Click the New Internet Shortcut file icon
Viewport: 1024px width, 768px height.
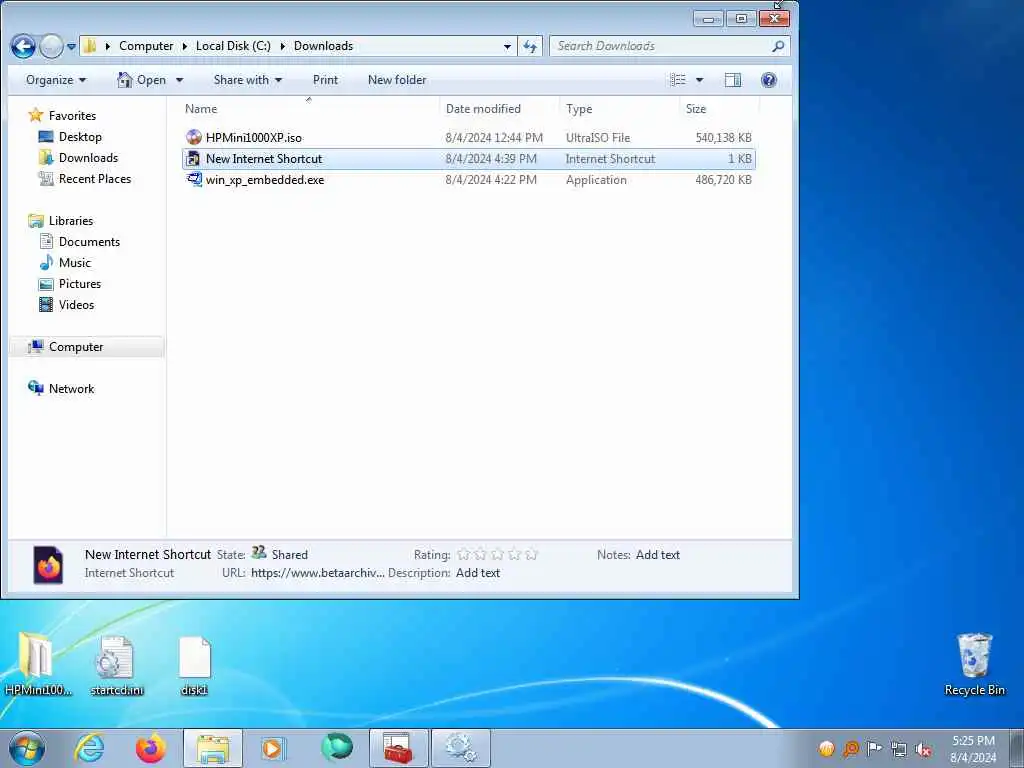point(194,159)
